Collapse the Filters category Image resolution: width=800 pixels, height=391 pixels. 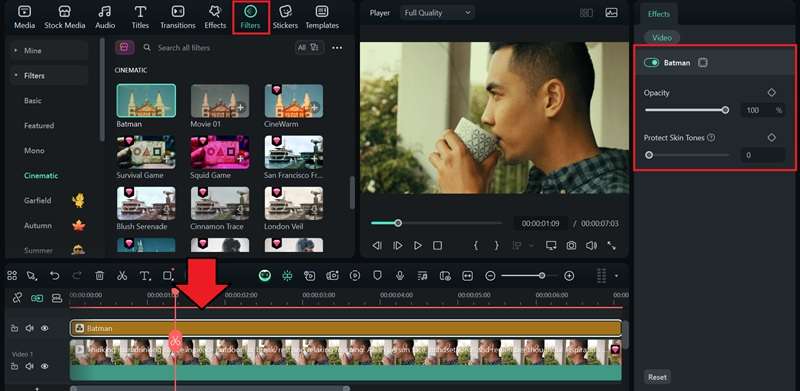(48, 76)
